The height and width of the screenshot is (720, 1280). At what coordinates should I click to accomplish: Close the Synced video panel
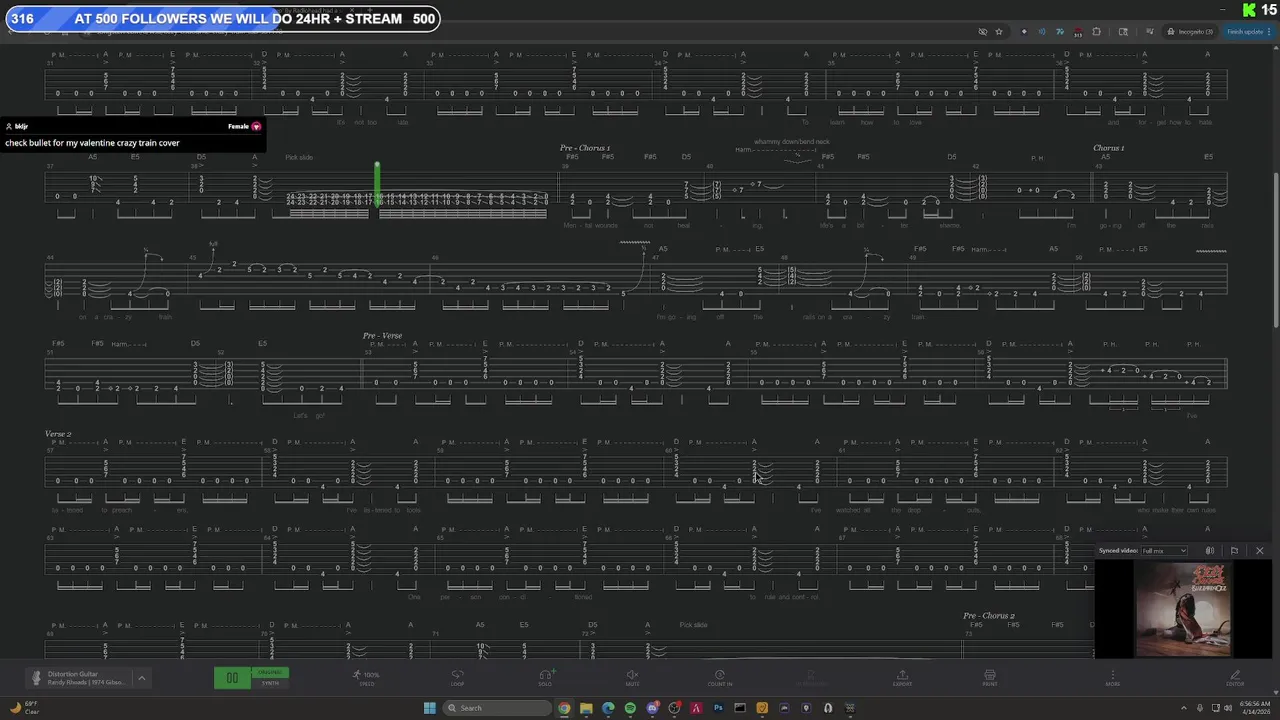point(1259,551)
